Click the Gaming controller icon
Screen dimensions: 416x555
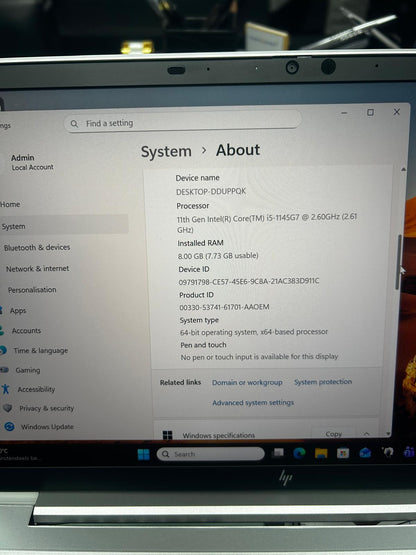click(4, 370)
